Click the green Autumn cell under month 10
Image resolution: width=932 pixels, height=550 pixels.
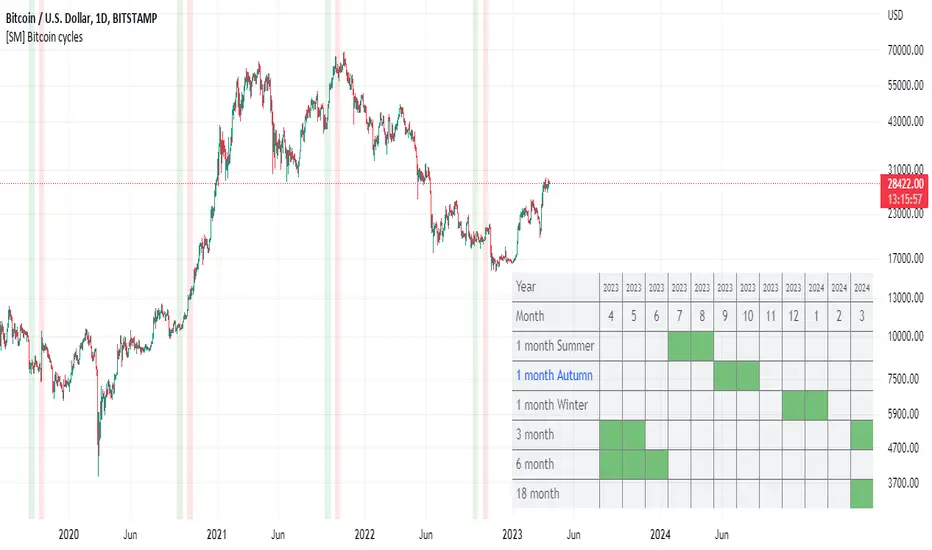coord(748,376)
